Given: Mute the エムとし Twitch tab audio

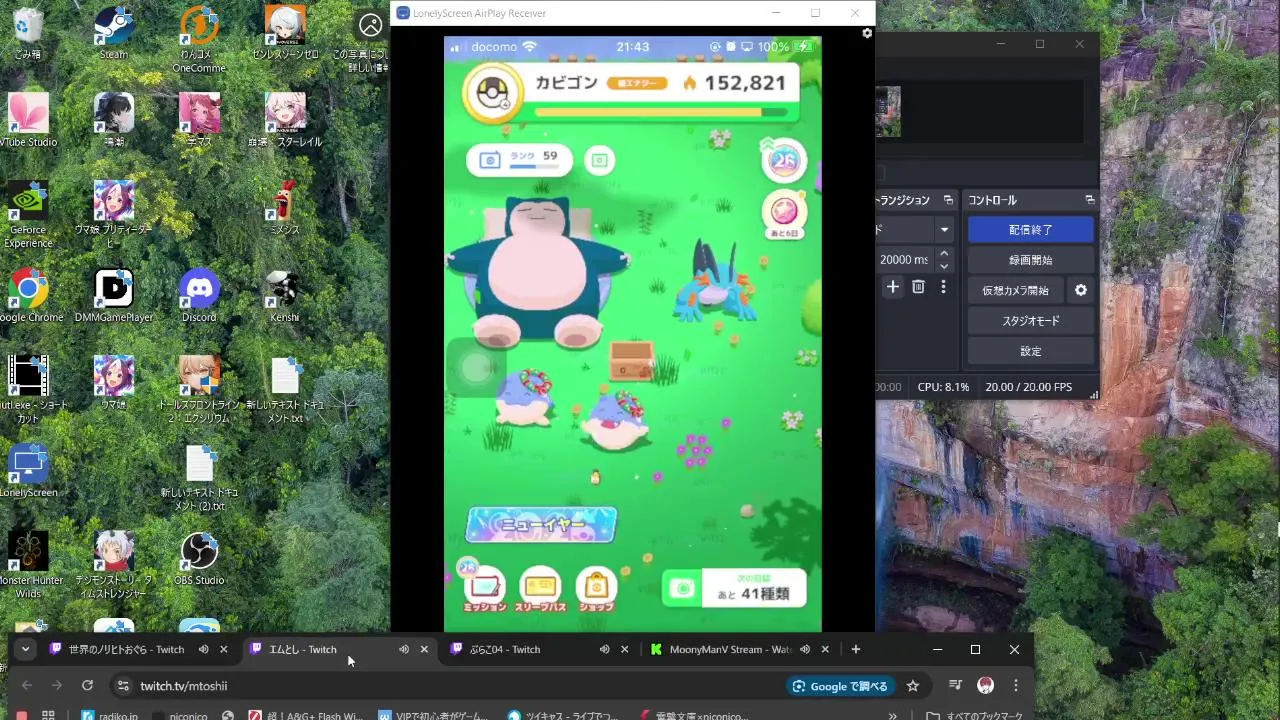Looking at the screenshot, I should point(404,649).
